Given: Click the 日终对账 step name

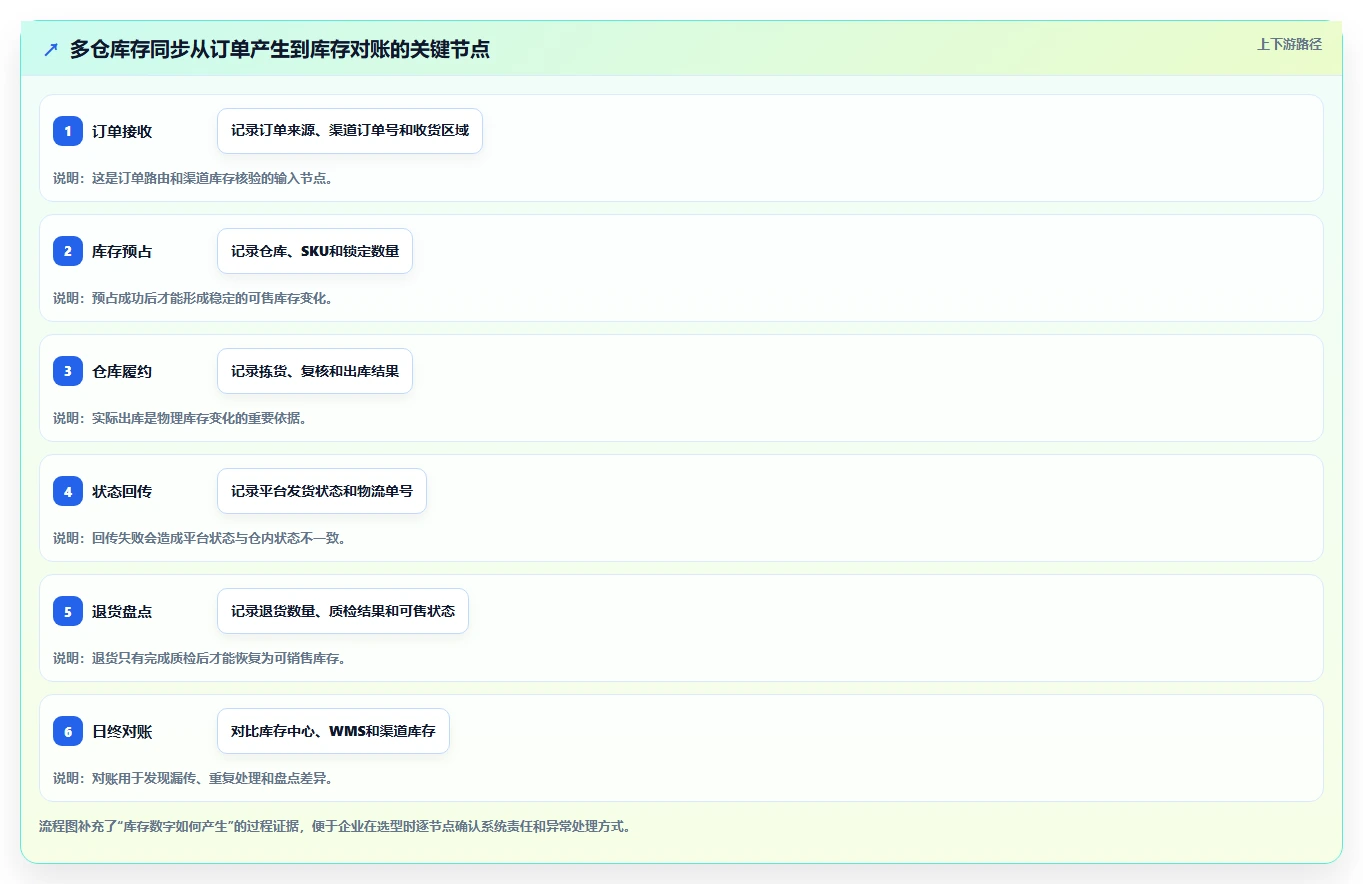Looking at the screenshot, I should [x=122, y=731].
